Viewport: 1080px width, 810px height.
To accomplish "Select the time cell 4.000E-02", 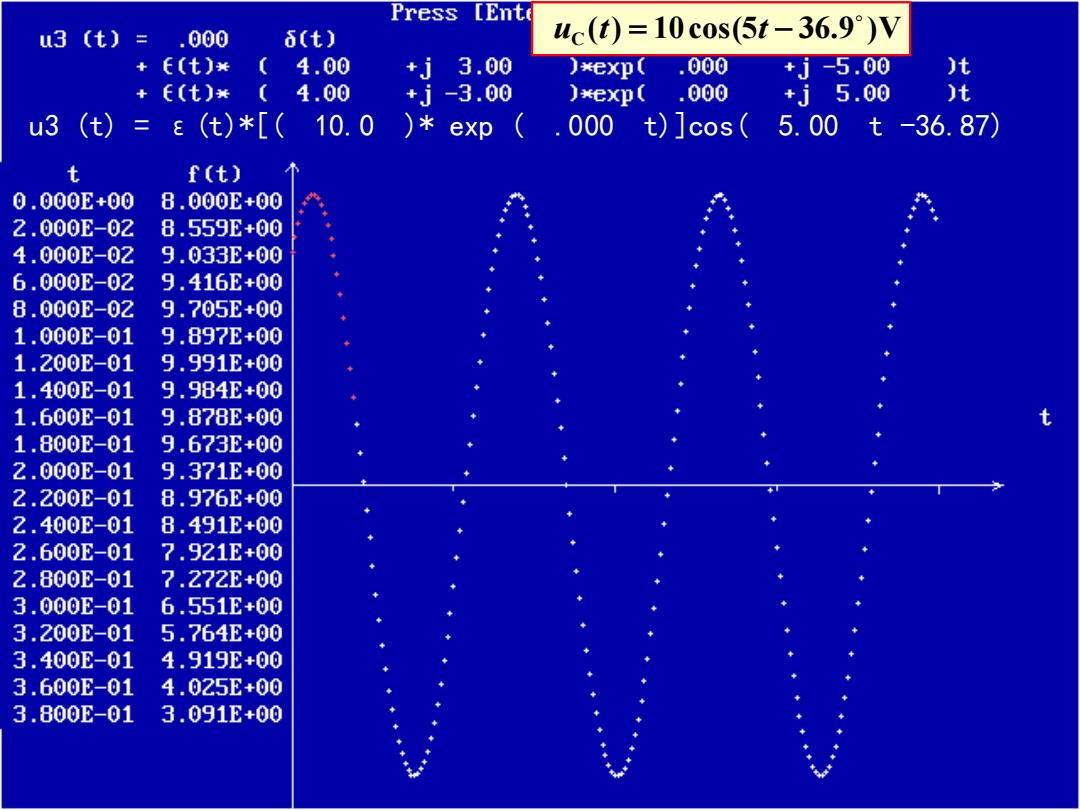I will [x=74, y=256].
